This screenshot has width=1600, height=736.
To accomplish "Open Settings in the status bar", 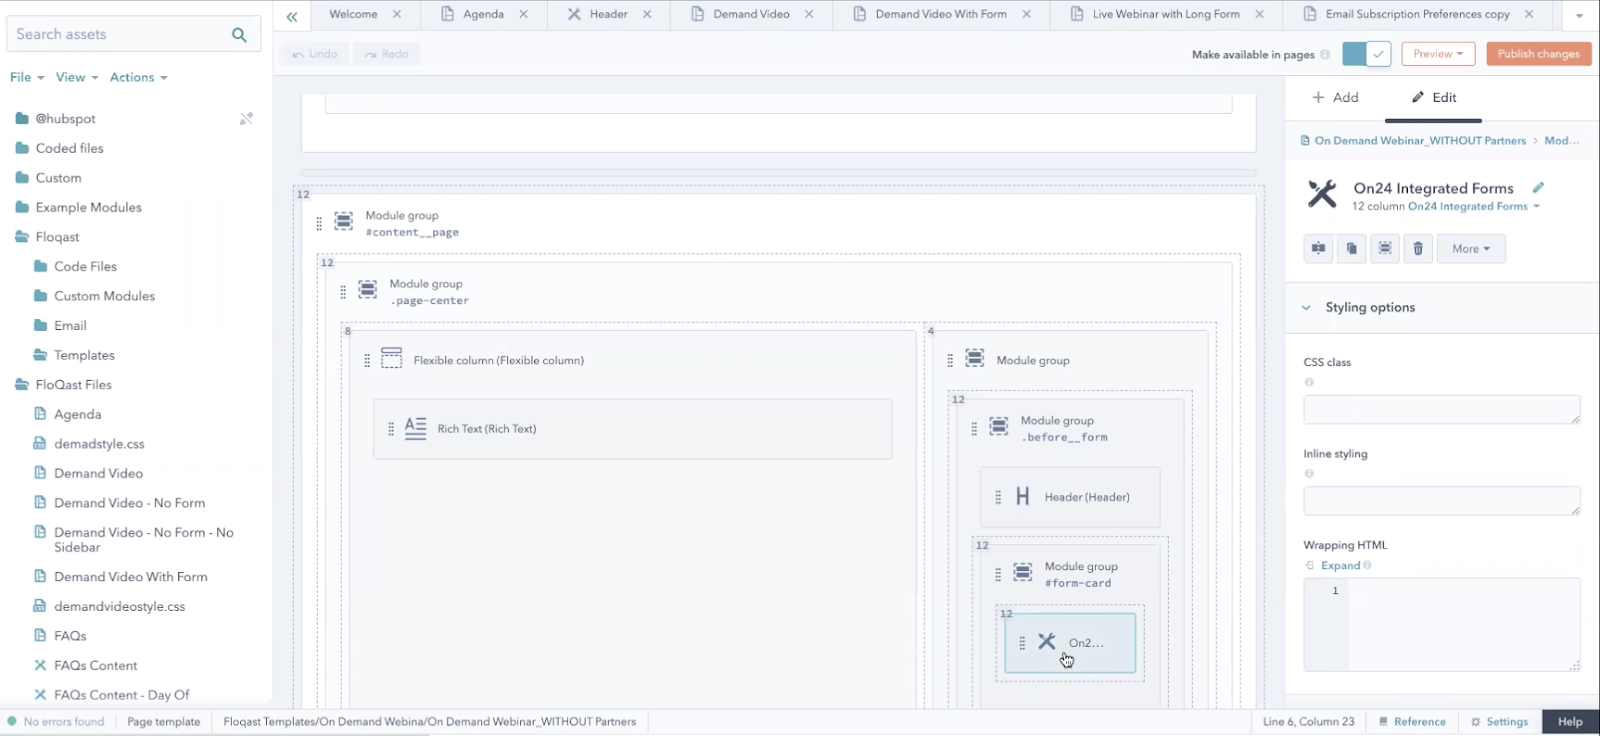I will click(1500, 722).
